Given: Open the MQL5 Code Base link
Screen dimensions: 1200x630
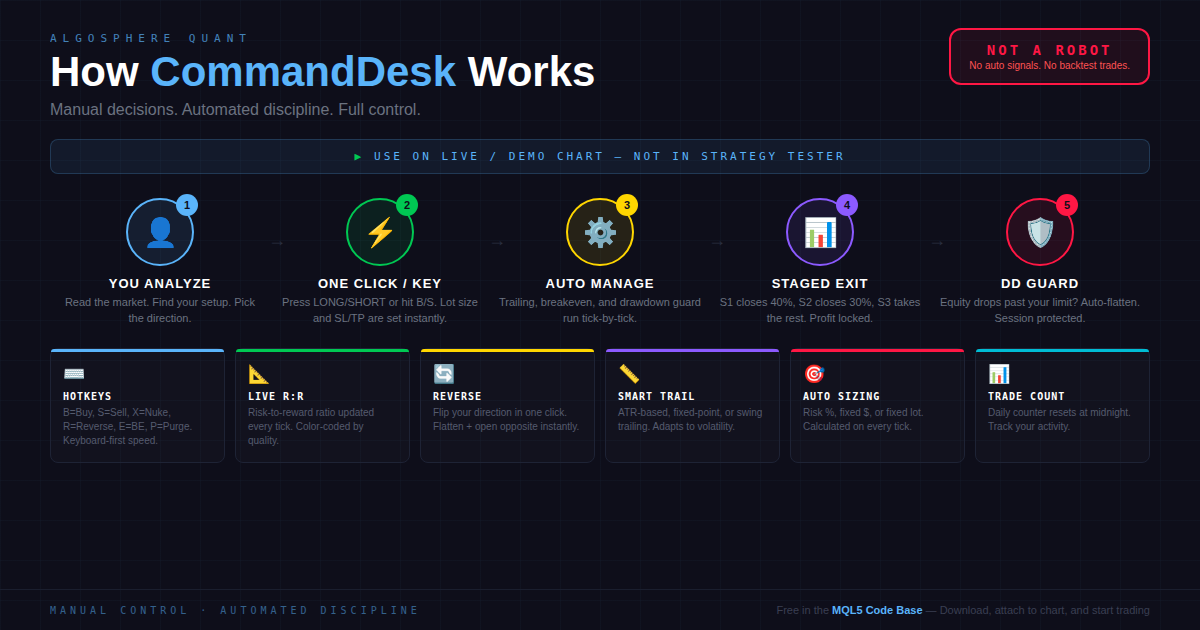Looking at the screenshot, I should 875,609.
